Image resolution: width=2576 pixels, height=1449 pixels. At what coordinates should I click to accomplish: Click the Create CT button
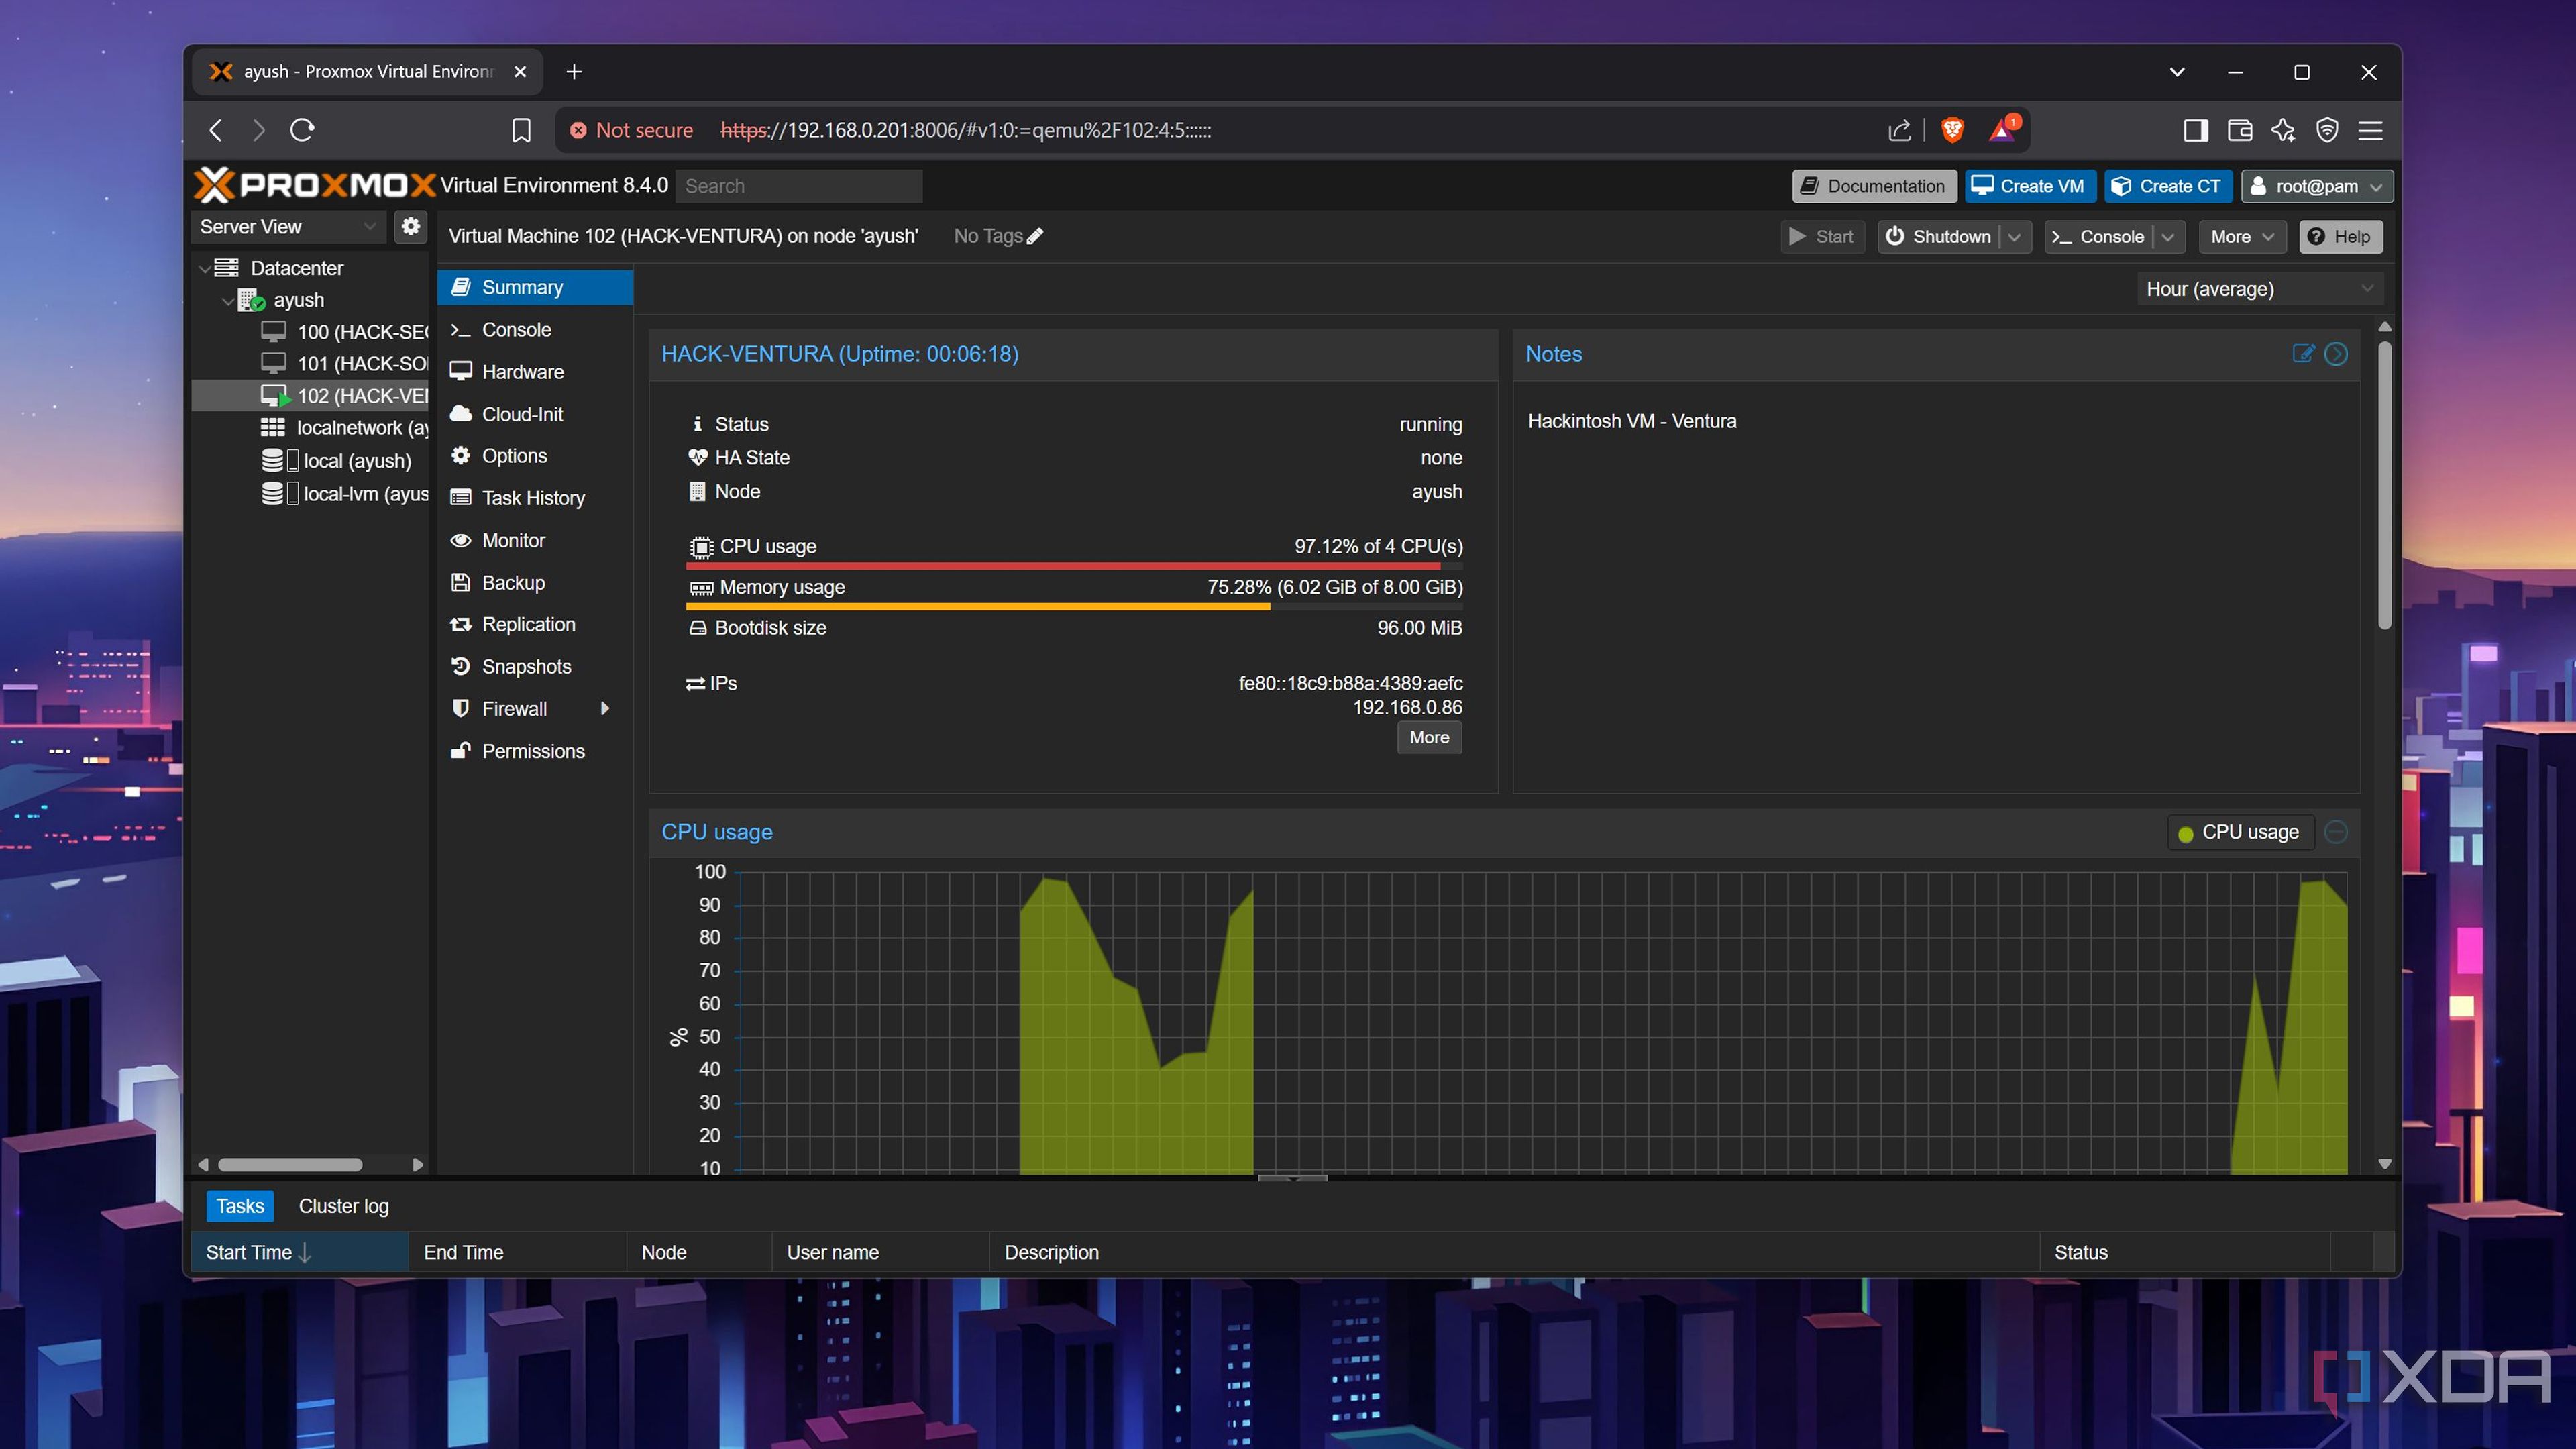point(2168,186)
